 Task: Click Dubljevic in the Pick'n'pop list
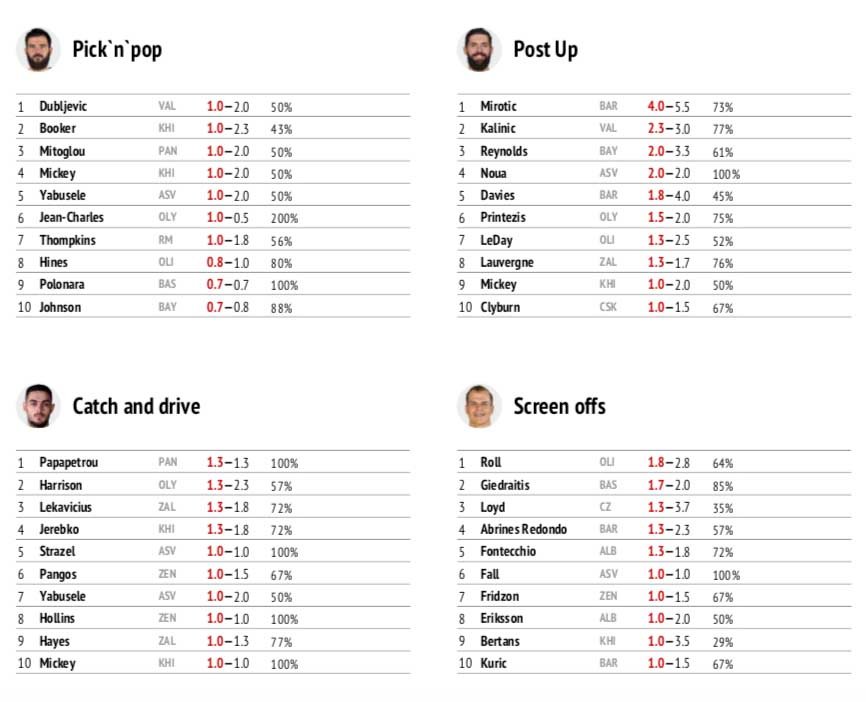(63, 106)
